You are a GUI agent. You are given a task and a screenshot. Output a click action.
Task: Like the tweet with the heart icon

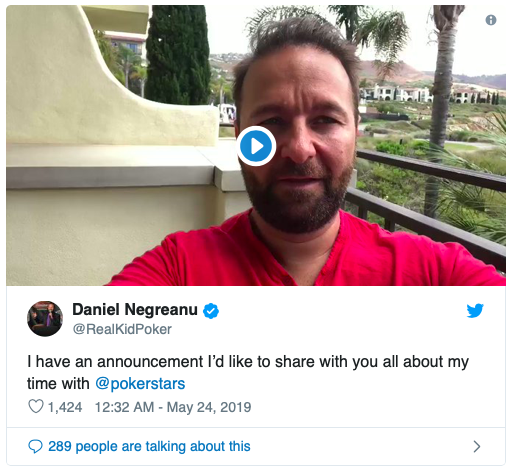point(36,406)
